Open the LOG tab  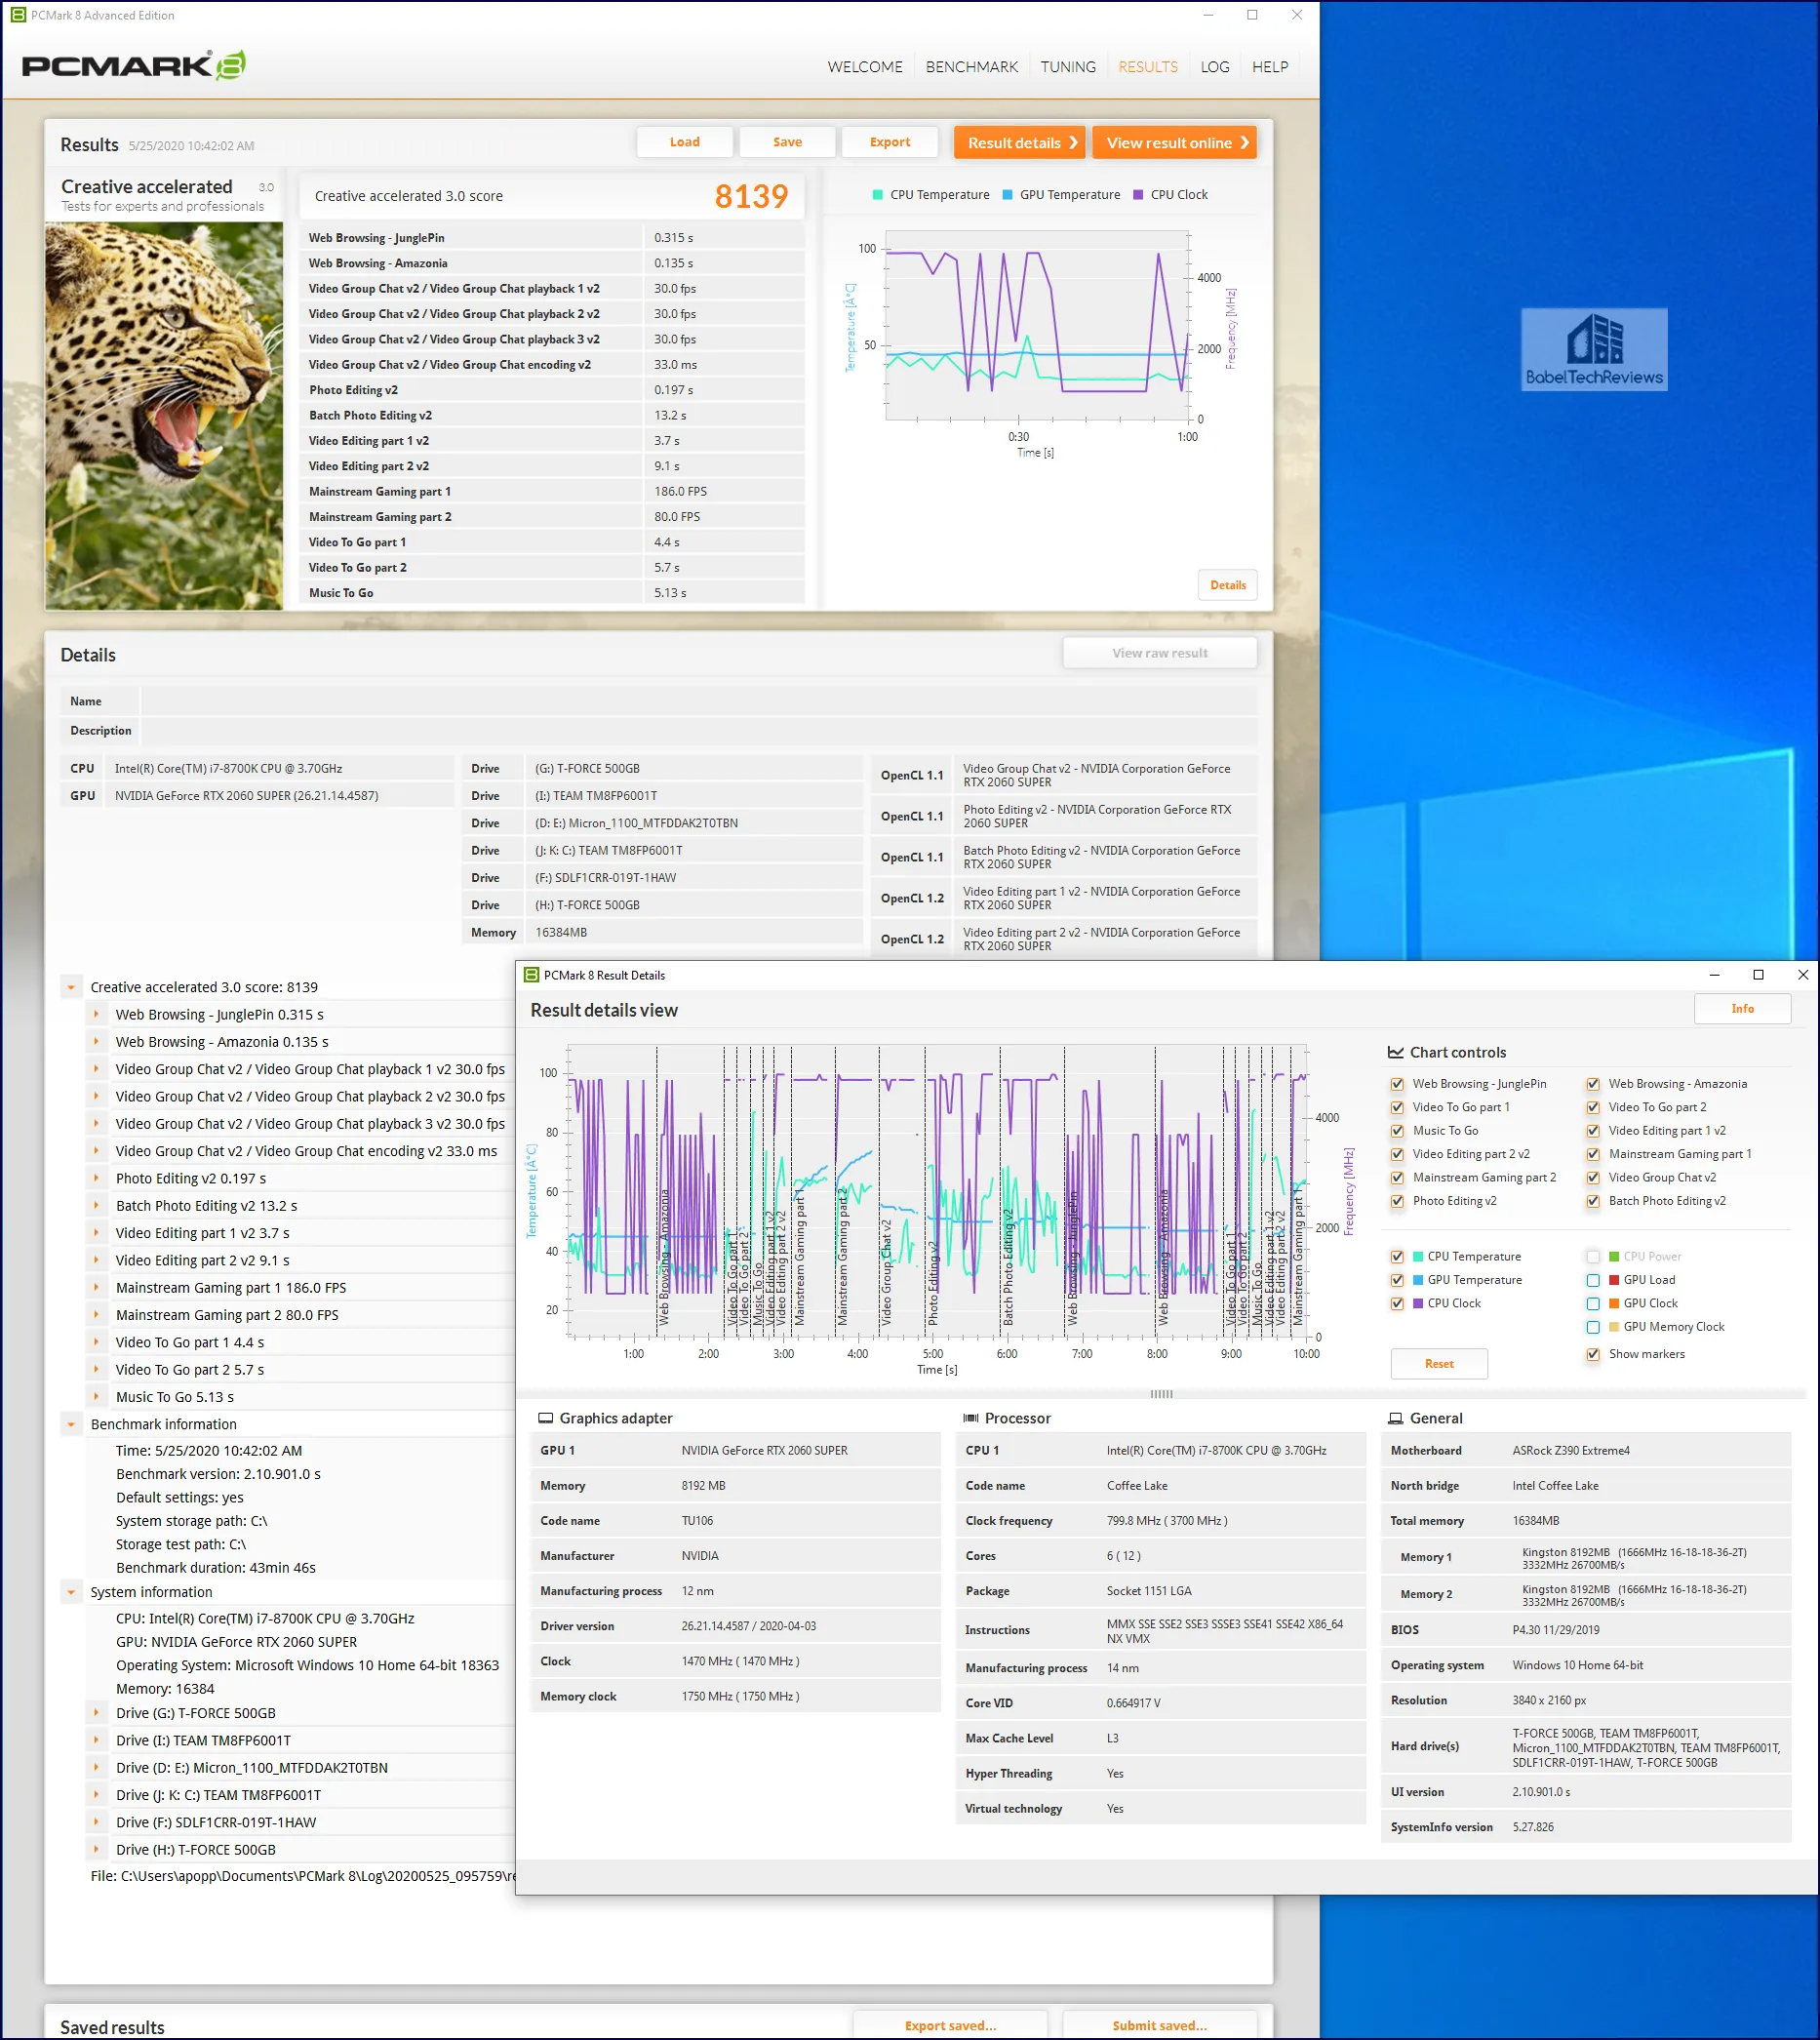point(1215,67)
